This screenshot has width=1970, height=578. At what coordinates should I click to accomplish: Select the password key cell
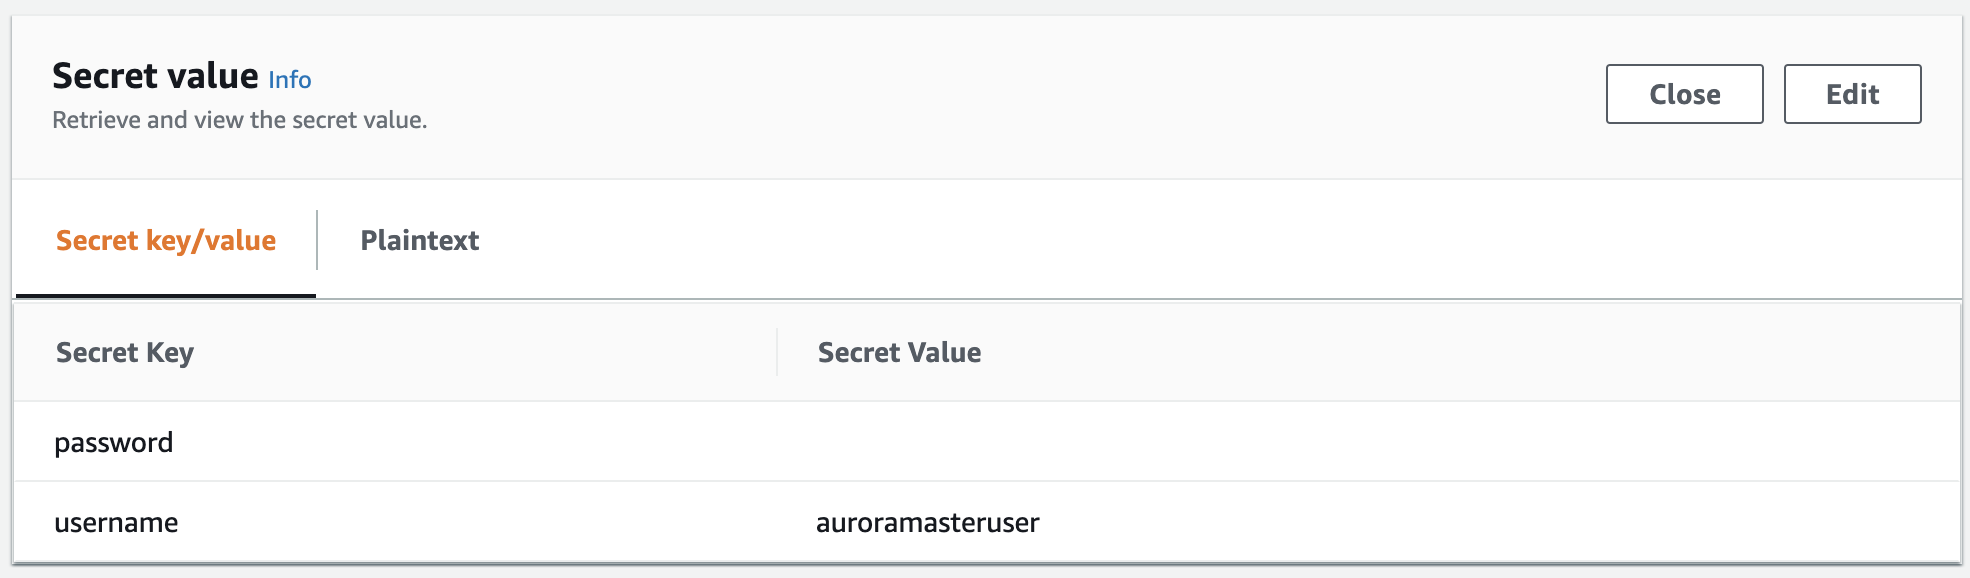[395, 442]
